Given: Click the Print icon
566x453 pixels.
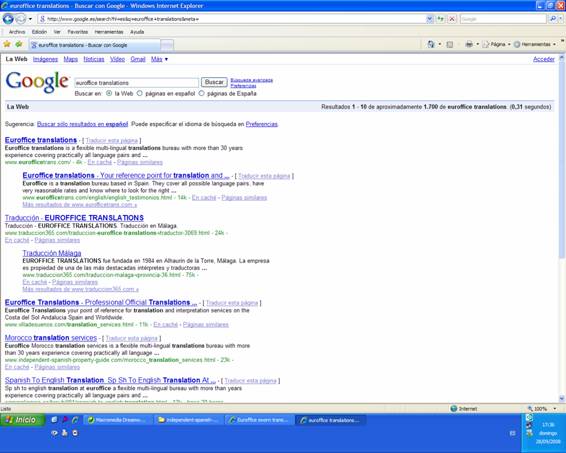Looking at the screenshot, I should 469,44.
